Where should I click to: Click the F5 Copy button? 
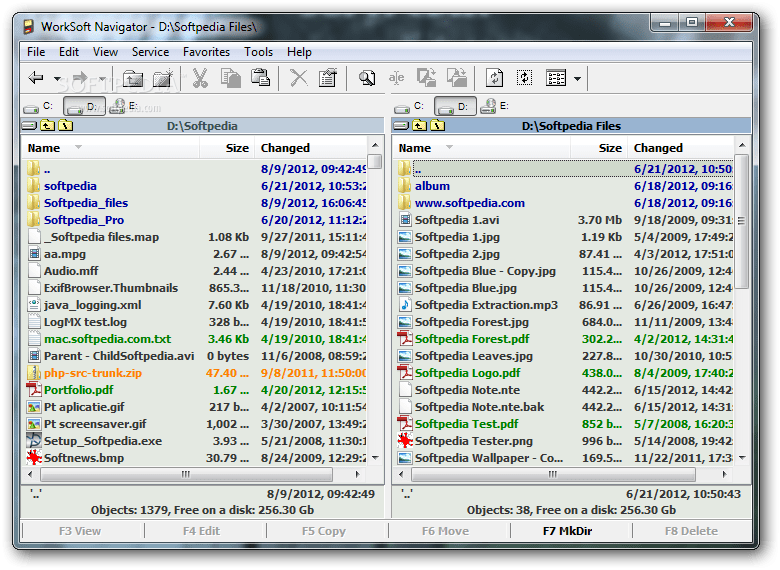[x=324, y=531]
